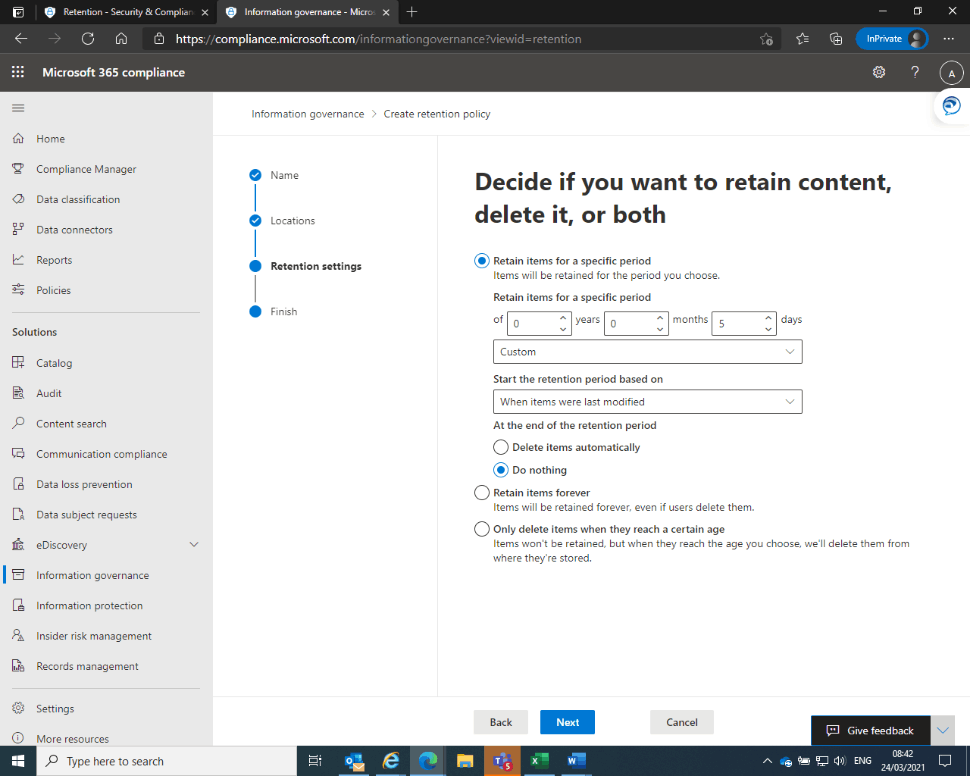Screen dimensions: 970x776
Task: Select the Do nothing option
Action: click(x=500, y=470)
